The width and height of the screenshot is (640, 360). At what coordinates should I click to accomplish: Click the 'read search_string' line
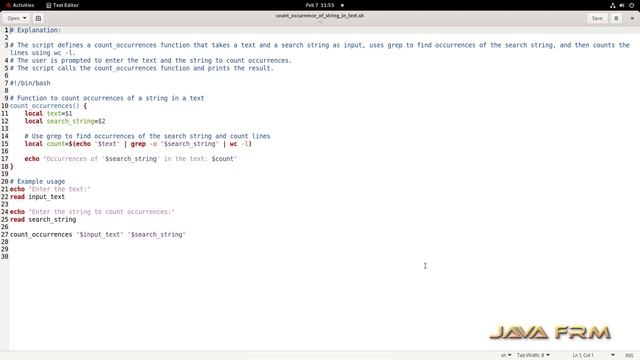(43, 220)
